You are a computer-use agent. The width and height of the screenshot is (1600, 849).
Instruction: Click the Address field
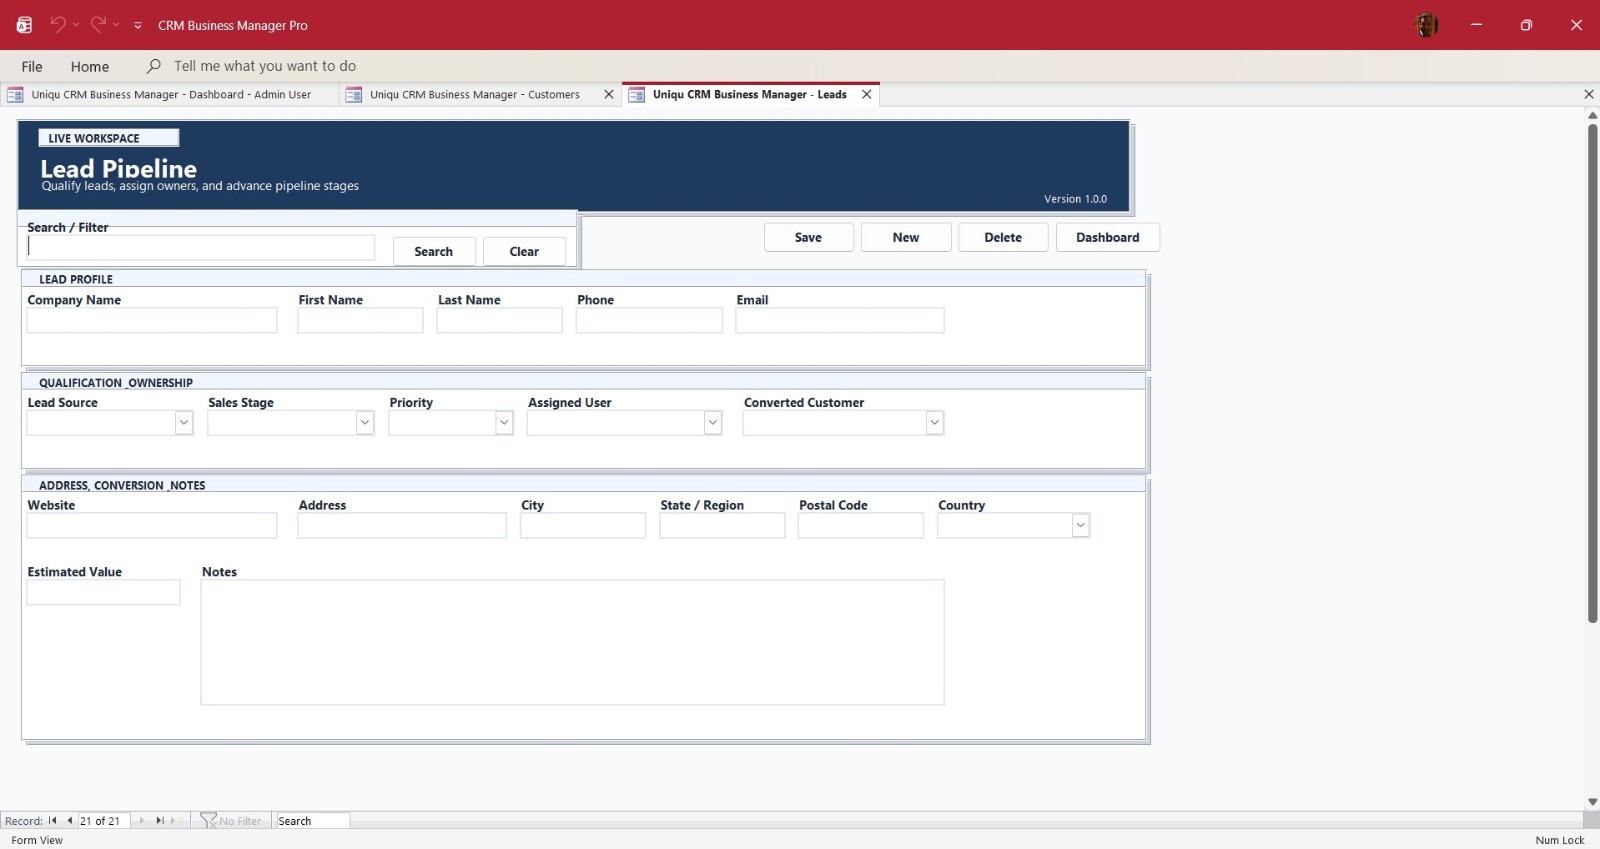coord(402,525)
